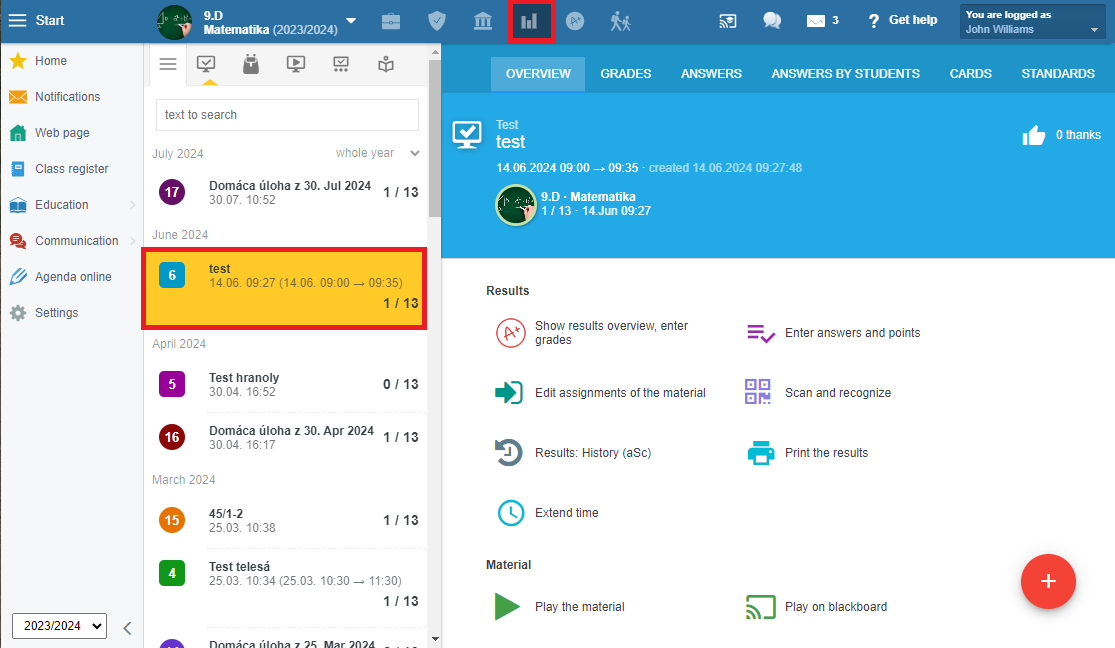Open the 2023/2024 school year dropdown

click(x=60, y=626)
